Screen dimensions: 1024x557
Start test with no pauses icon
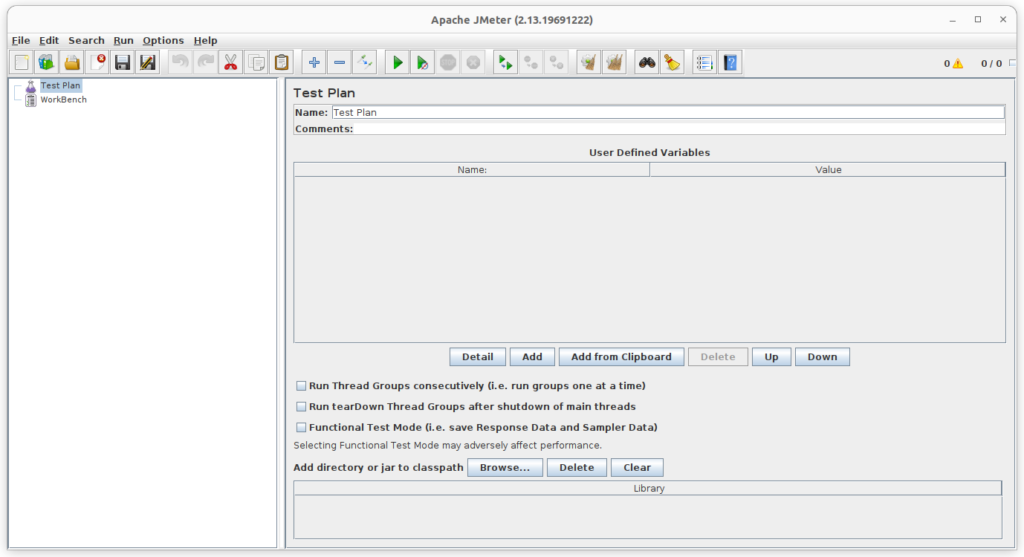(423, 63)
